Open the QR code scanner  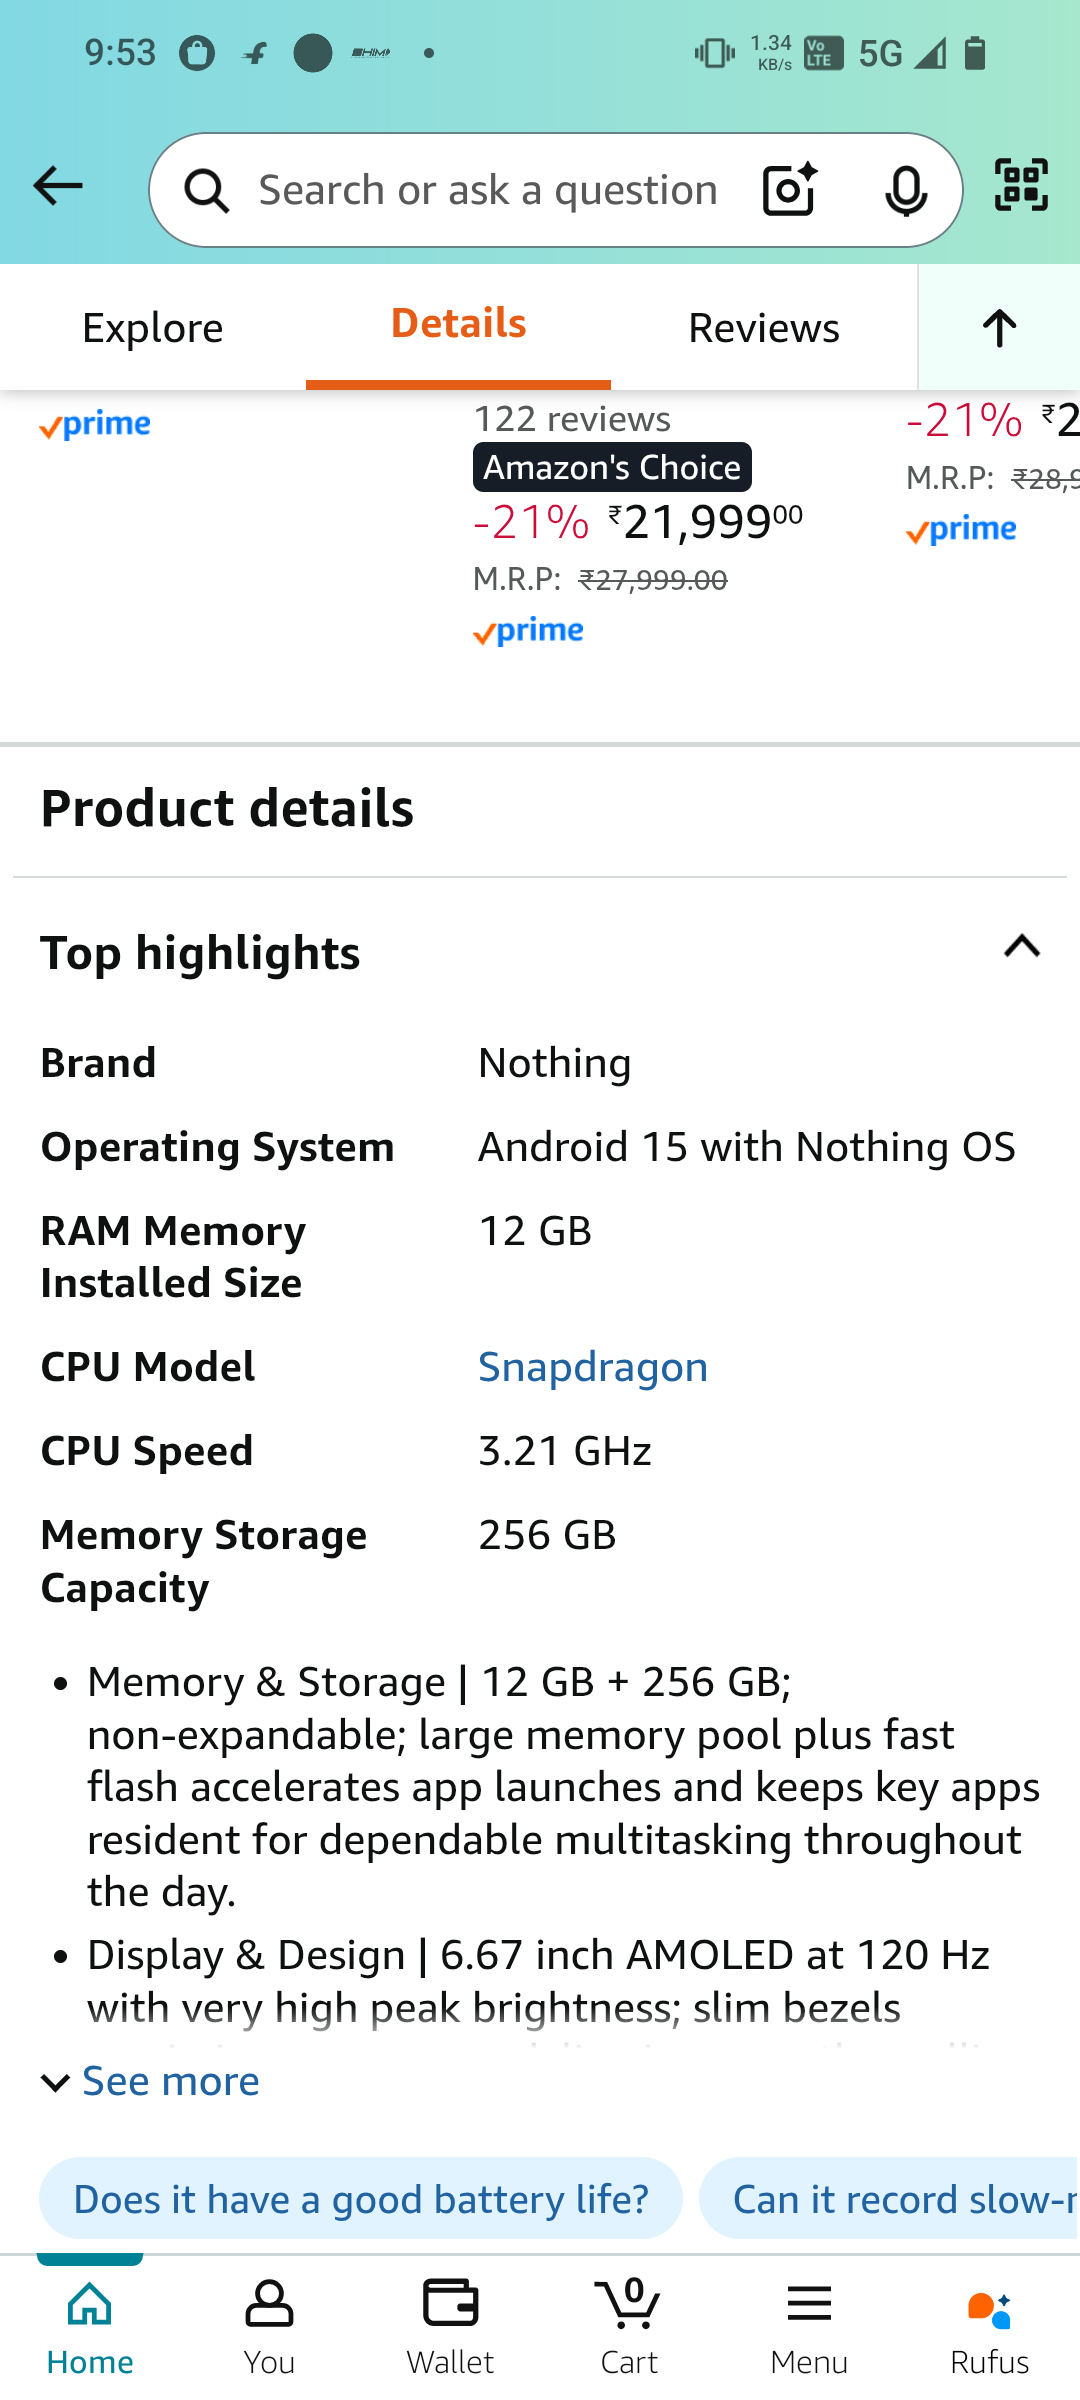click(x=1019, y=185)
